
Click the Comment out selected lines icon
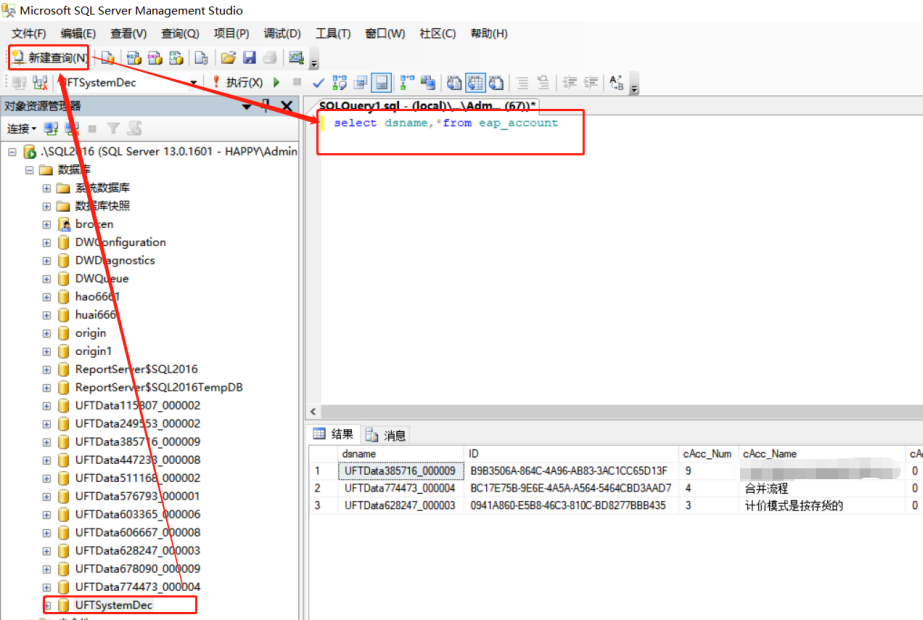[x=522, y=83]
